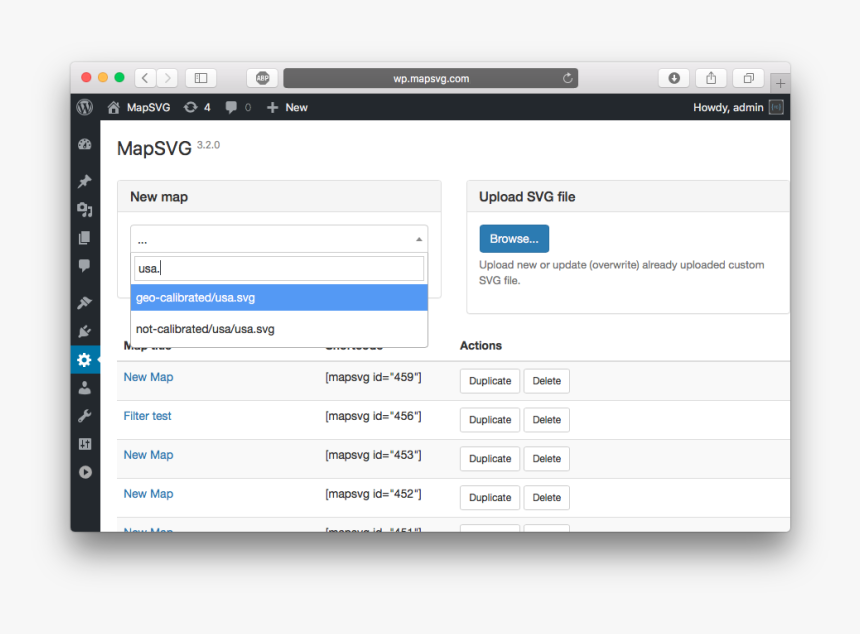Open the comments bubble in admin bar
Viewport: 860px width, 634px height.
(238, 107)
